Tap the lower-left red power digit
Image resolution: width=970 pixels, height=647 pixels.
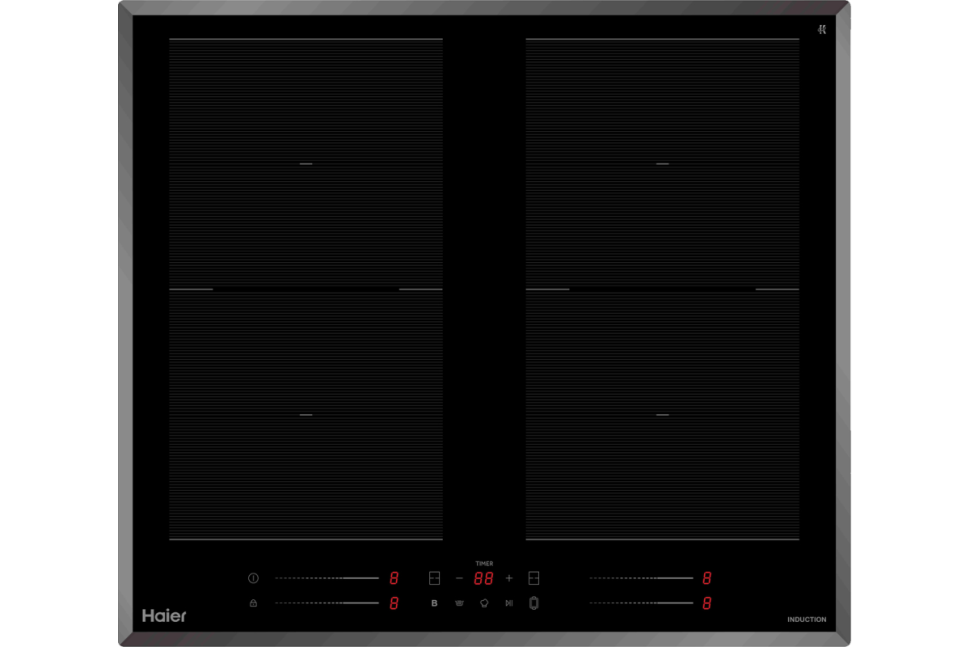click(x=394, y=604)
